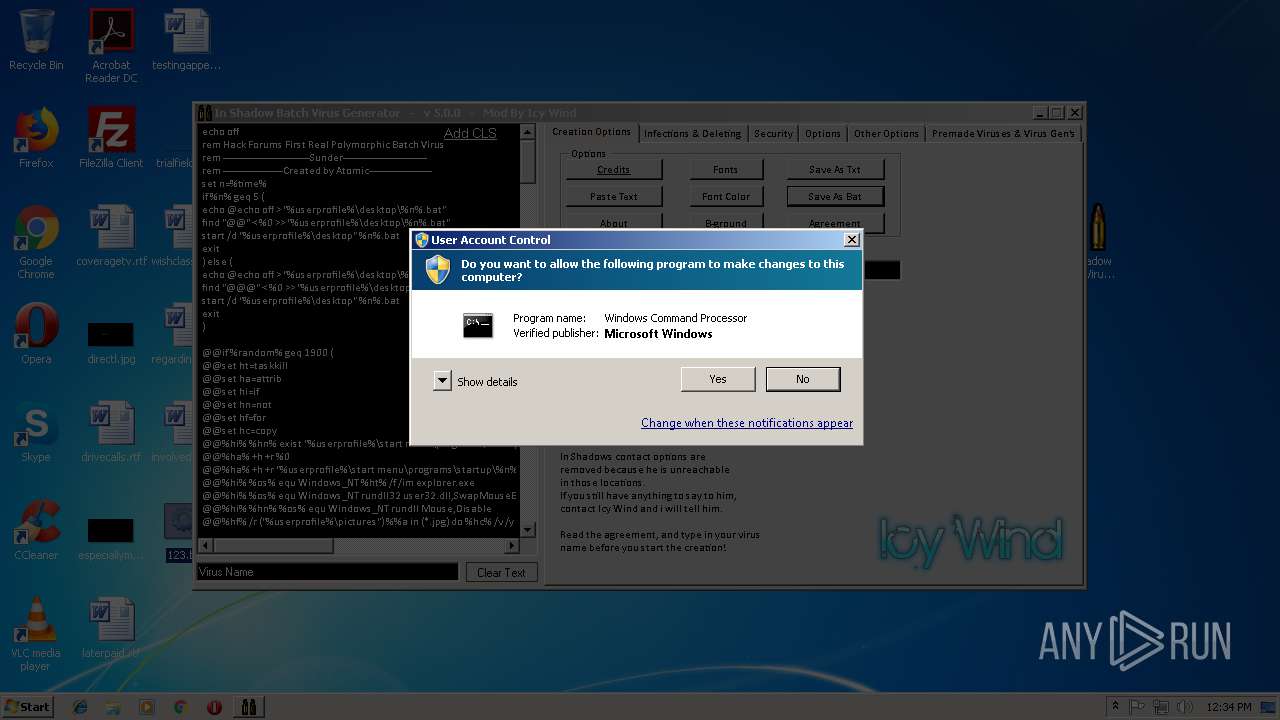The height and width of the screenshot is (720, 1280).
Task: Open directl.jpg file icon
Action: click(111, 340)
